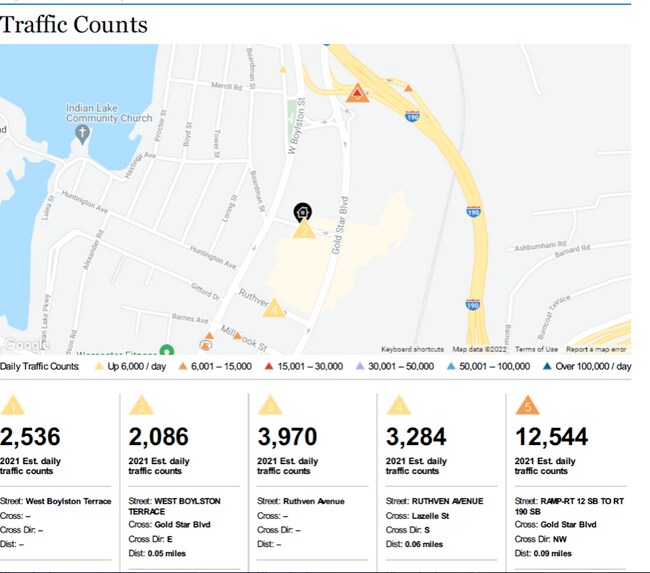Click the triangle icon above the 2,086 count
This screenshot has height=573, width=650.
[x=141, y=406]
